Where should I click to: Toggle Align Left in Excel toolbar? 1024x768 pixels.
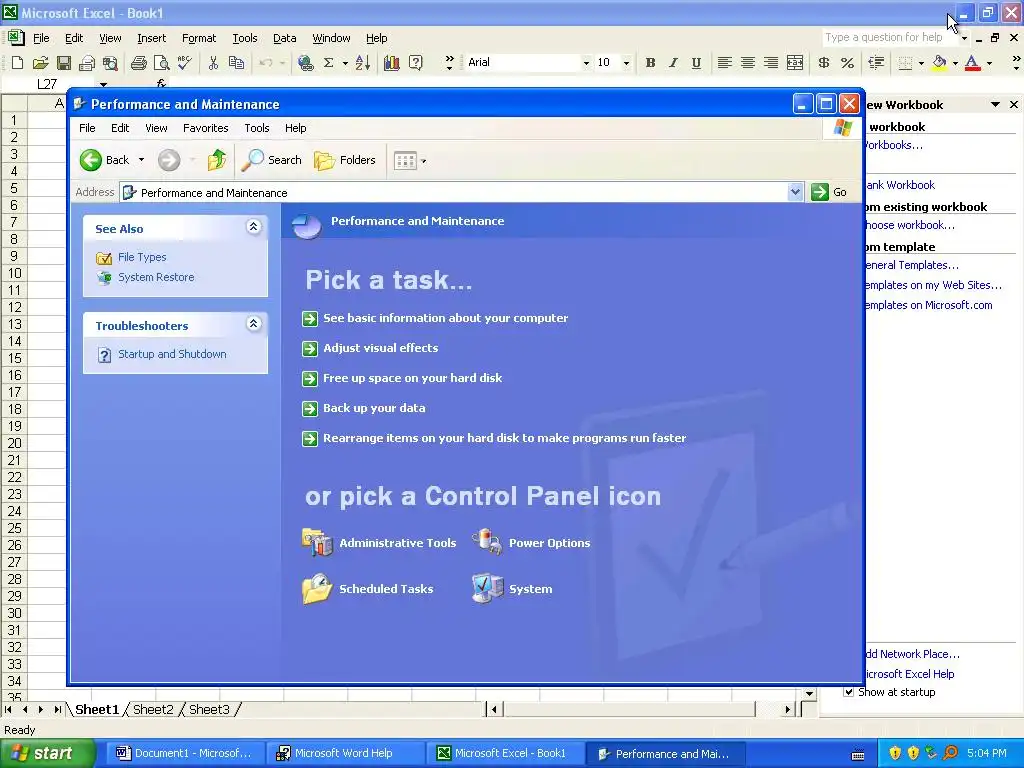point(724,63)
